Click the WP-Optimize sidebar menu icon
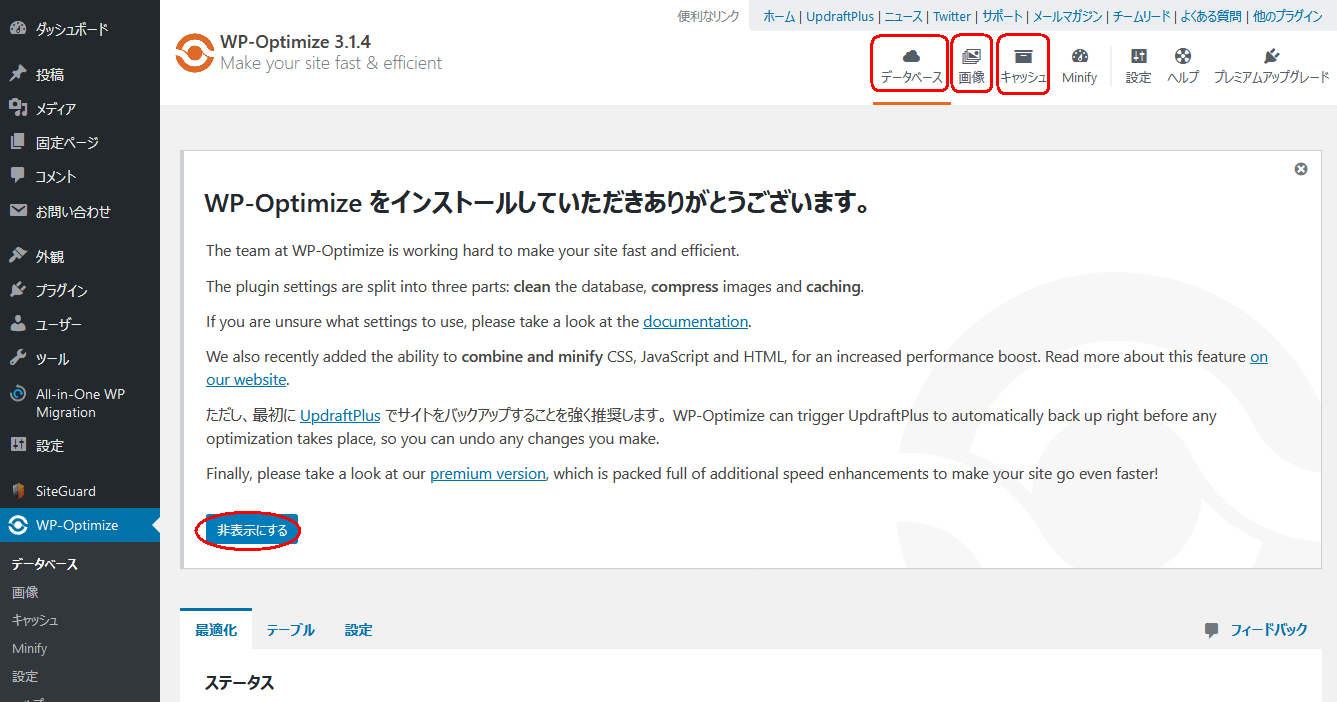Image resolution: width=1337 pixels, height=702 pixels. (18, 525)
